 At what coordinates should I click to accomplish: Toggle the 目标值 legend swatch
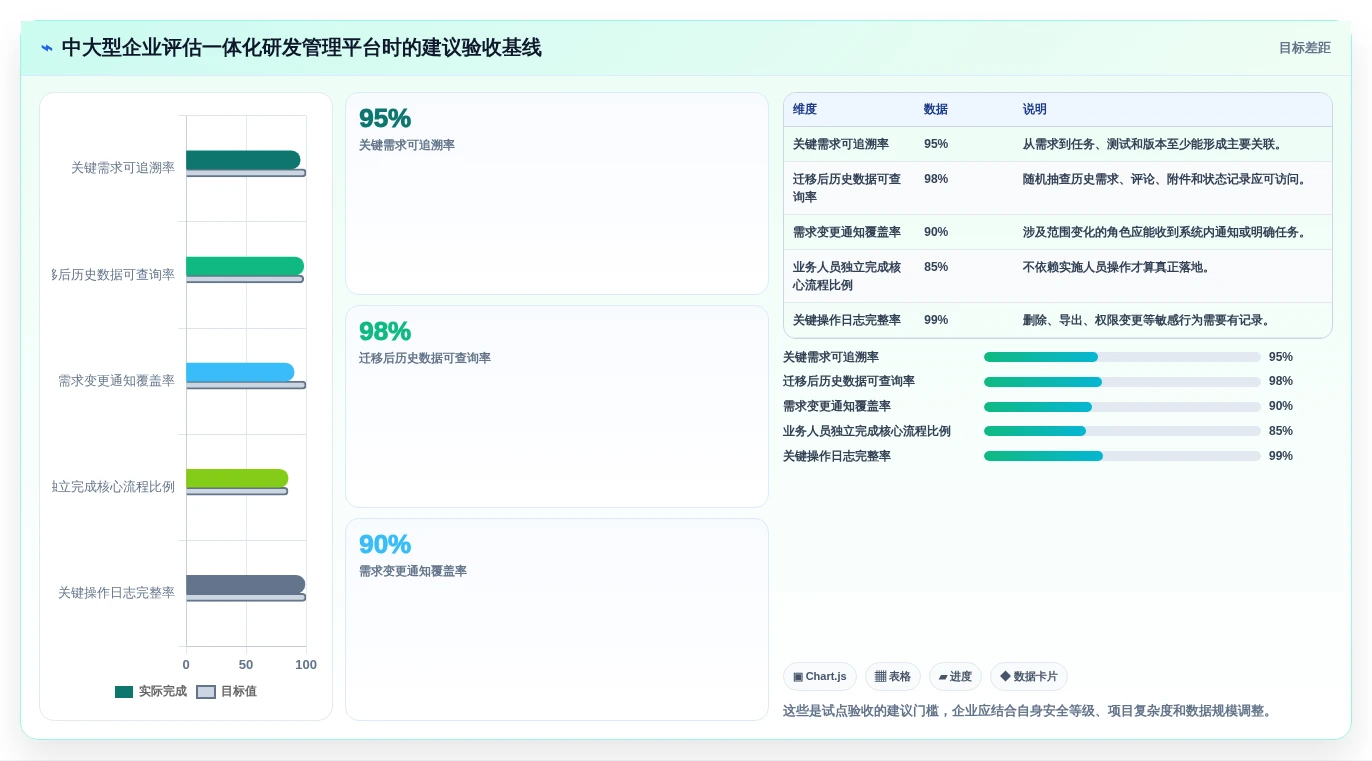tap(206, 692)
